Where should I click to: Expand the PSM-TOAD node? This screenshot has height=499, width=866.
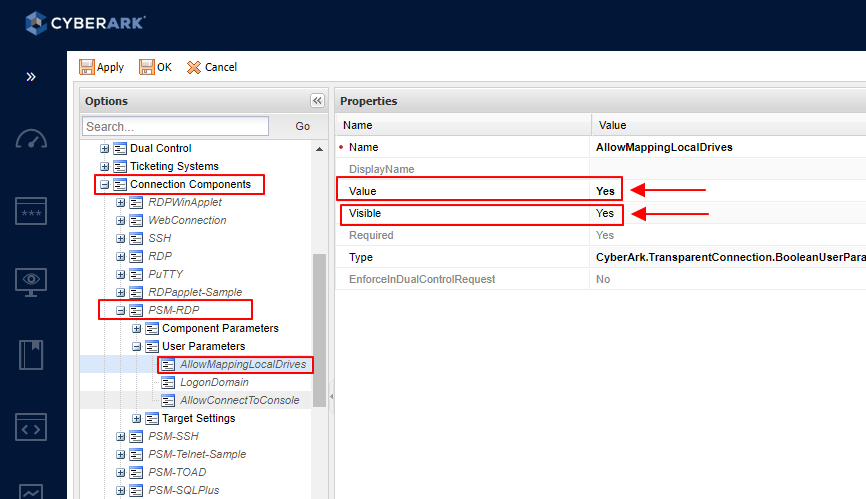(120, 473)
